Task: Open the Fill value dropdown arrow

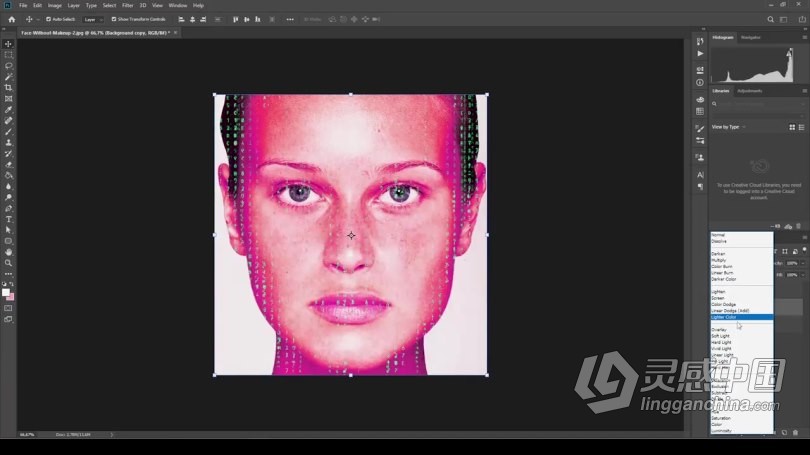Action: [x=802, y=275]
